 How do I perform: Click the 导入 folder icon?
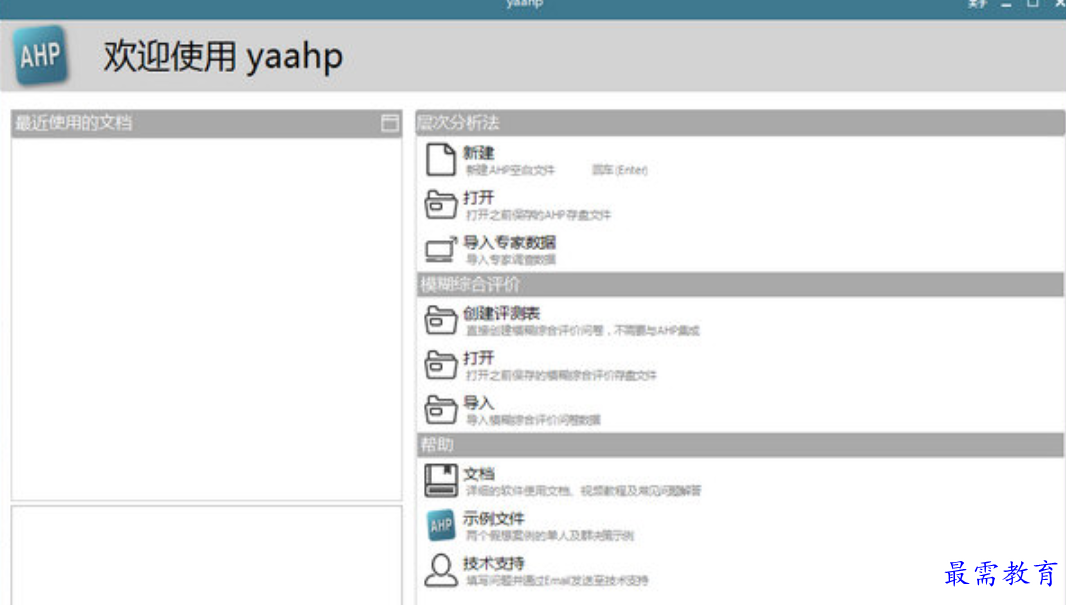click(x=441, y=409)
